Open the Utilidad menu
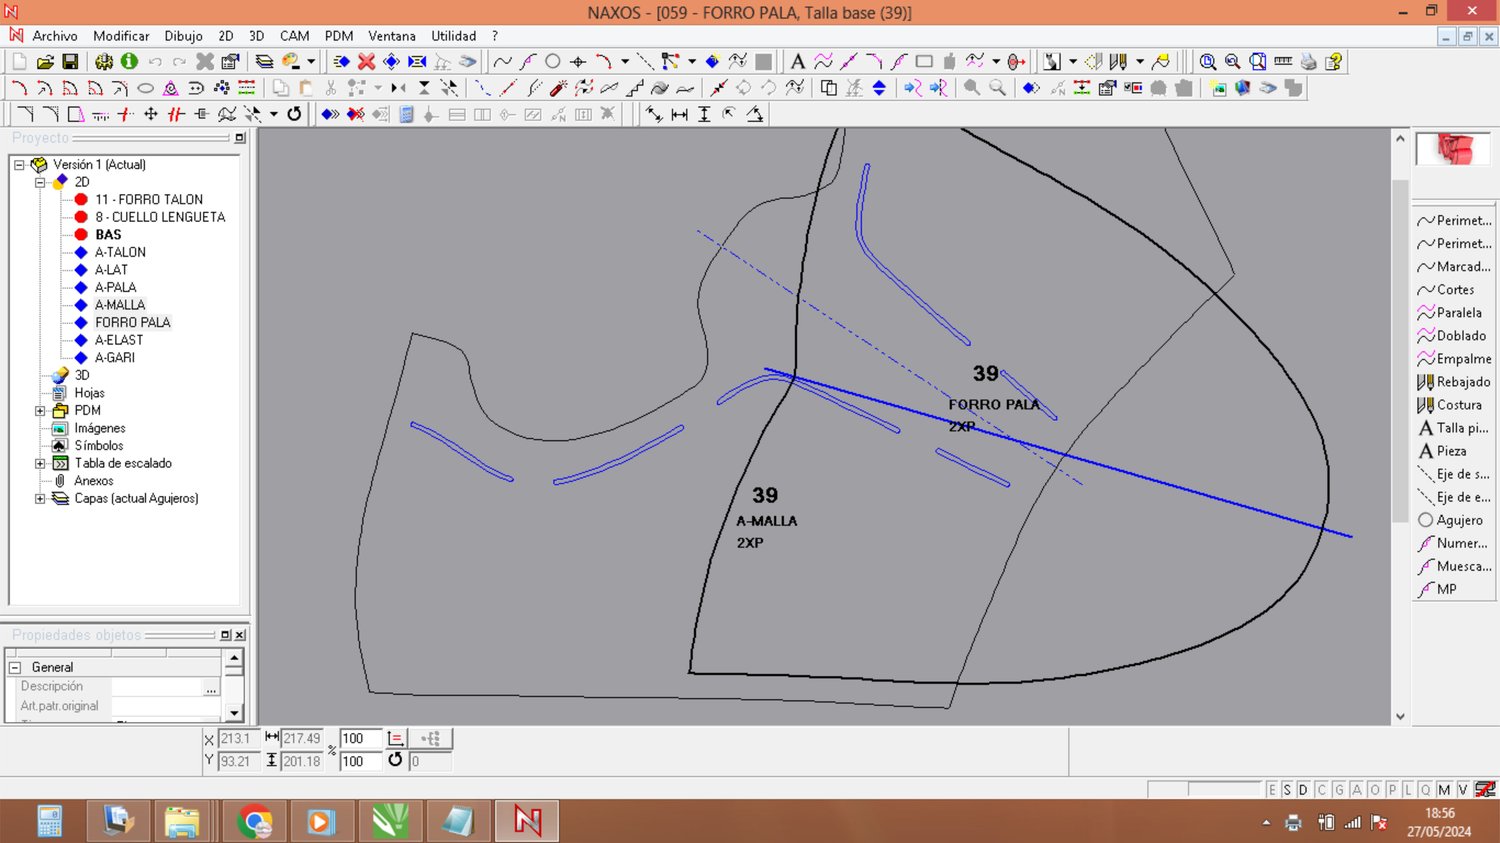This screenshot has width=1500, height=843. point(454,36)
